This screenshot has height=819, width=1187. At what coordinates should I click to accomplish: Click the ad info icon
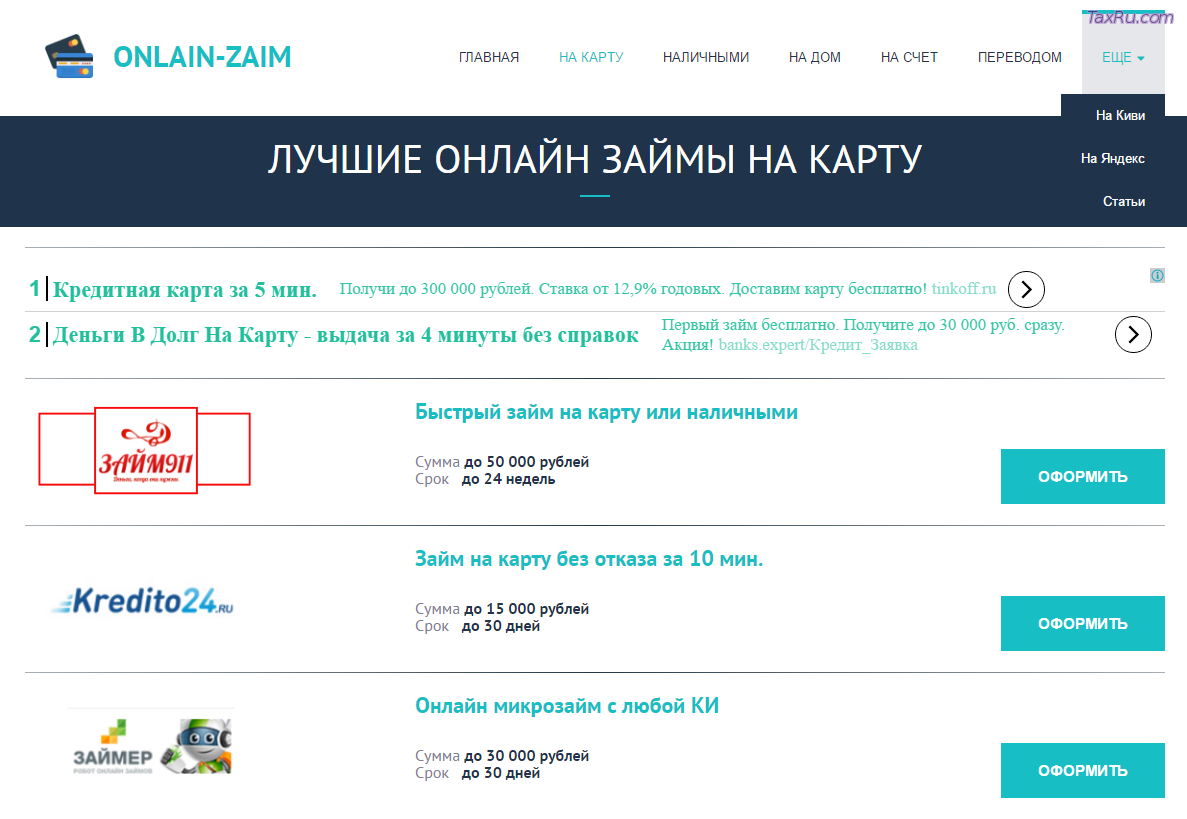pos(1157,275)
